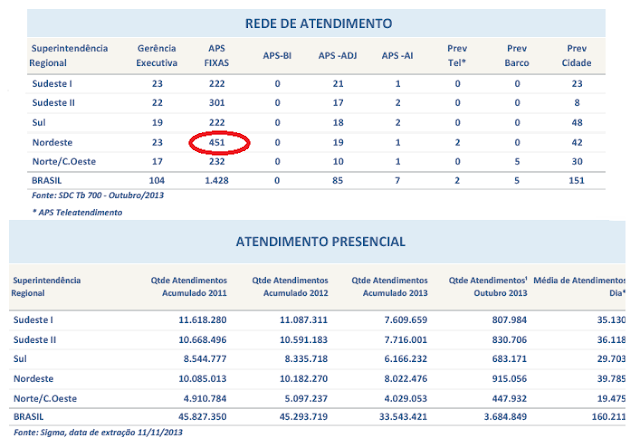
Task: Click the Brasil Gerência Executiva total "104"
Action: coord(157,180)
